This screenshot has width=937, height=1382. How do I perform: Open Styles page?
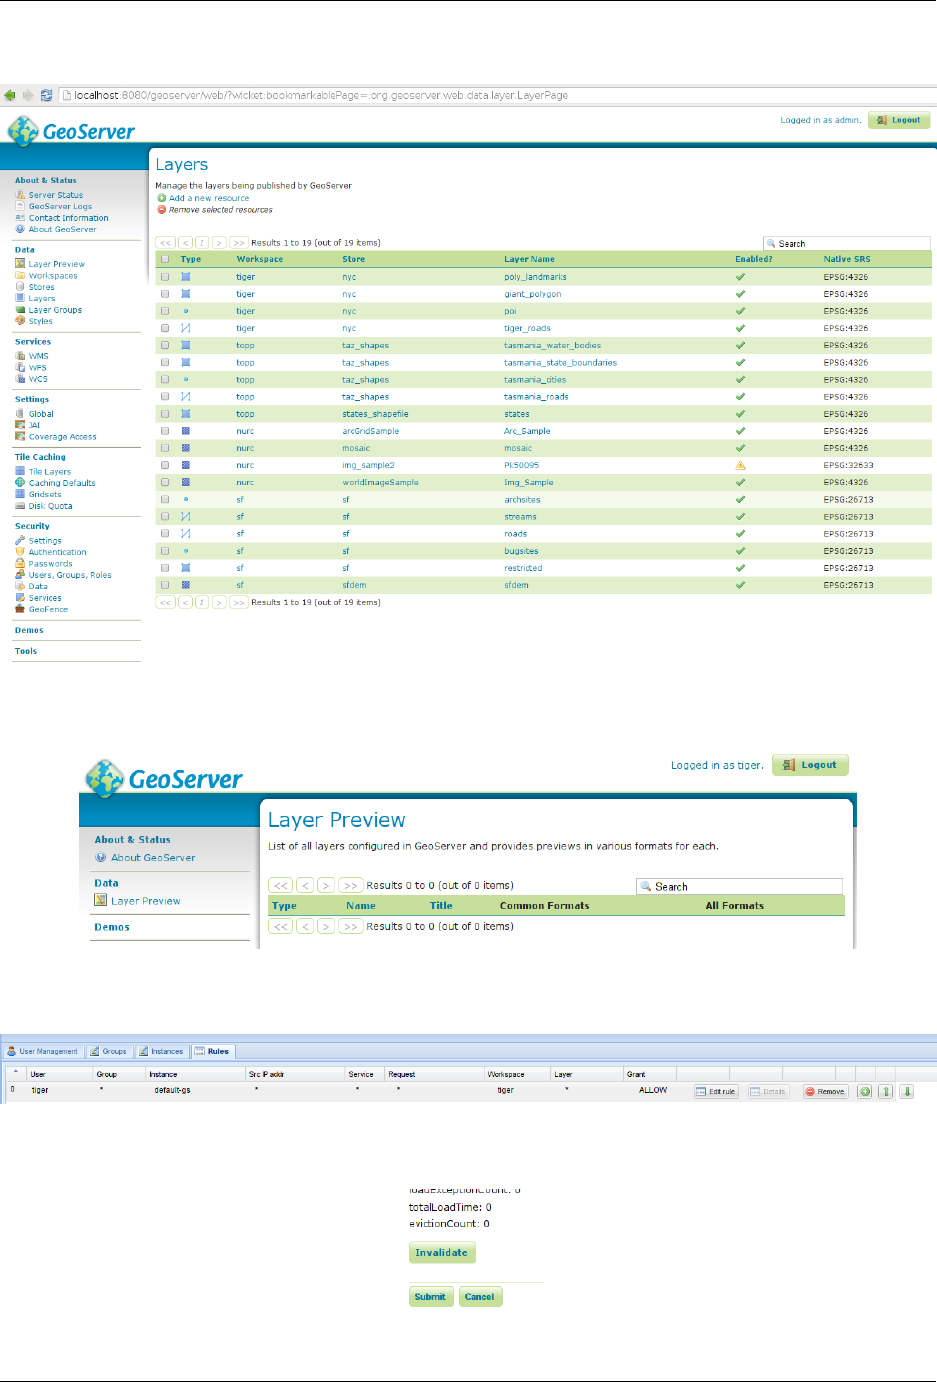pos(40,321)
